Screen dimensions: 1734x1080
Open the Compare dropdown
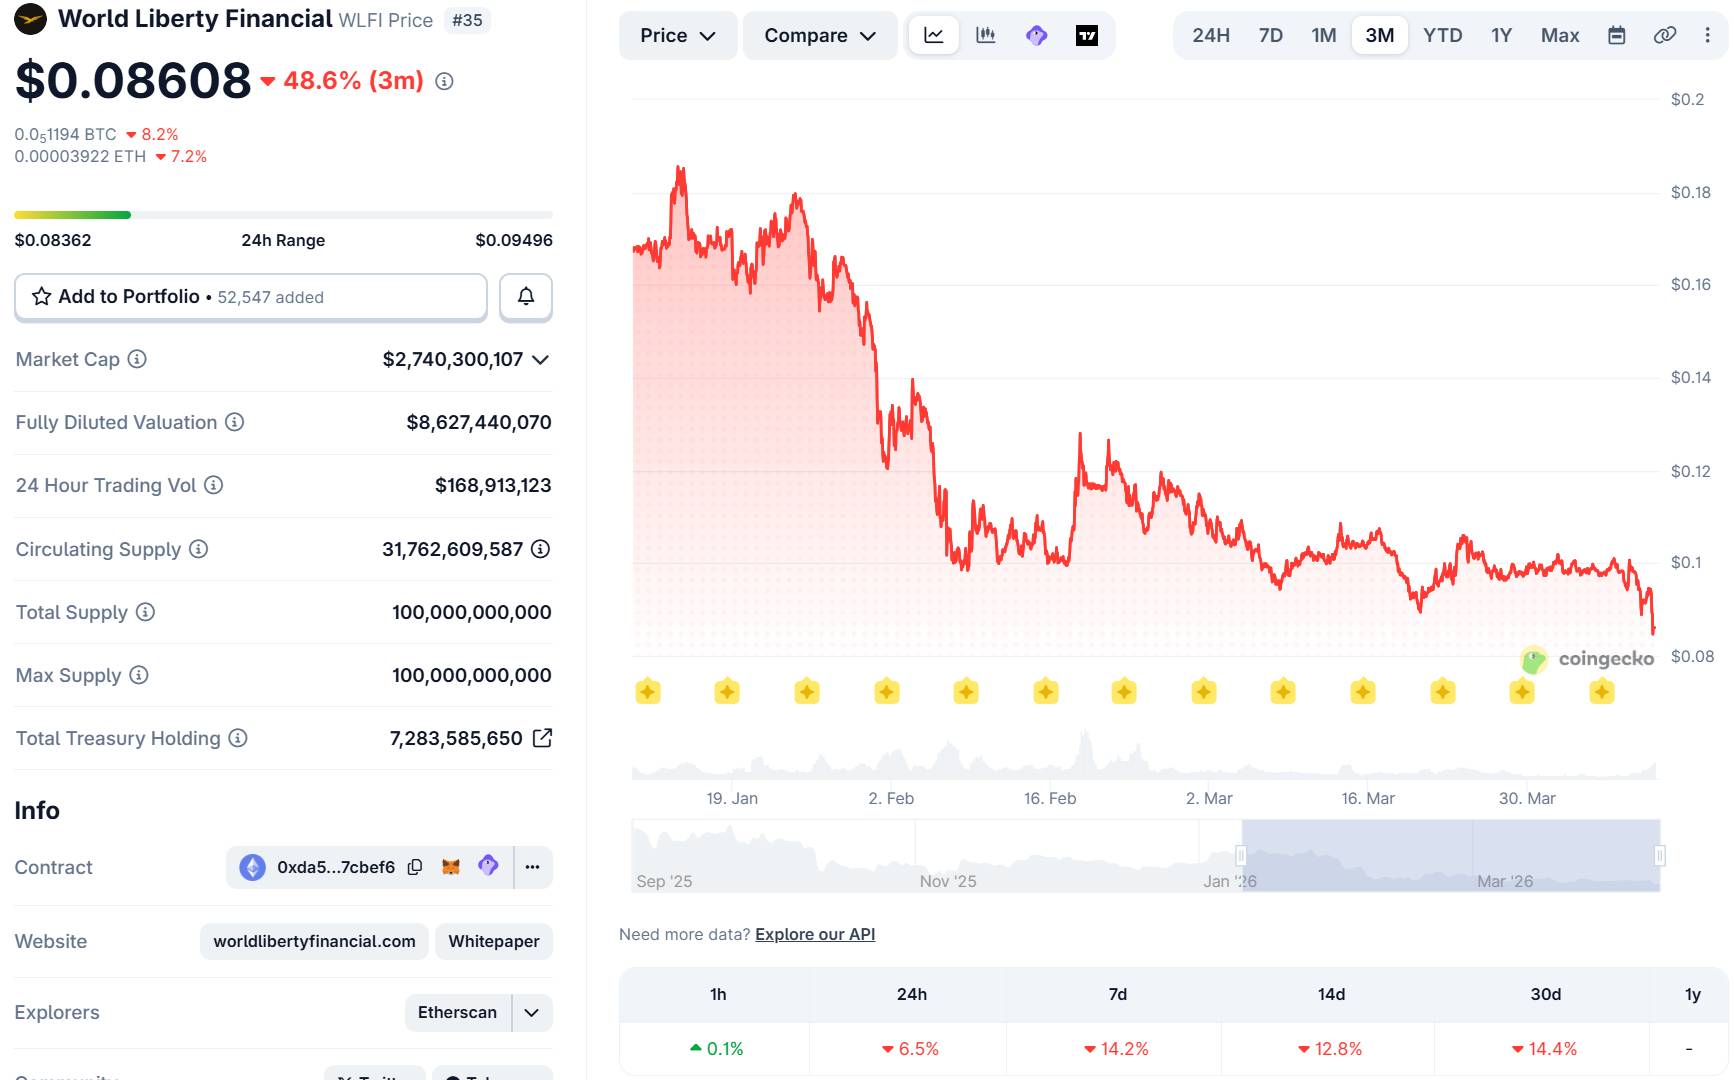click(819, 35)
